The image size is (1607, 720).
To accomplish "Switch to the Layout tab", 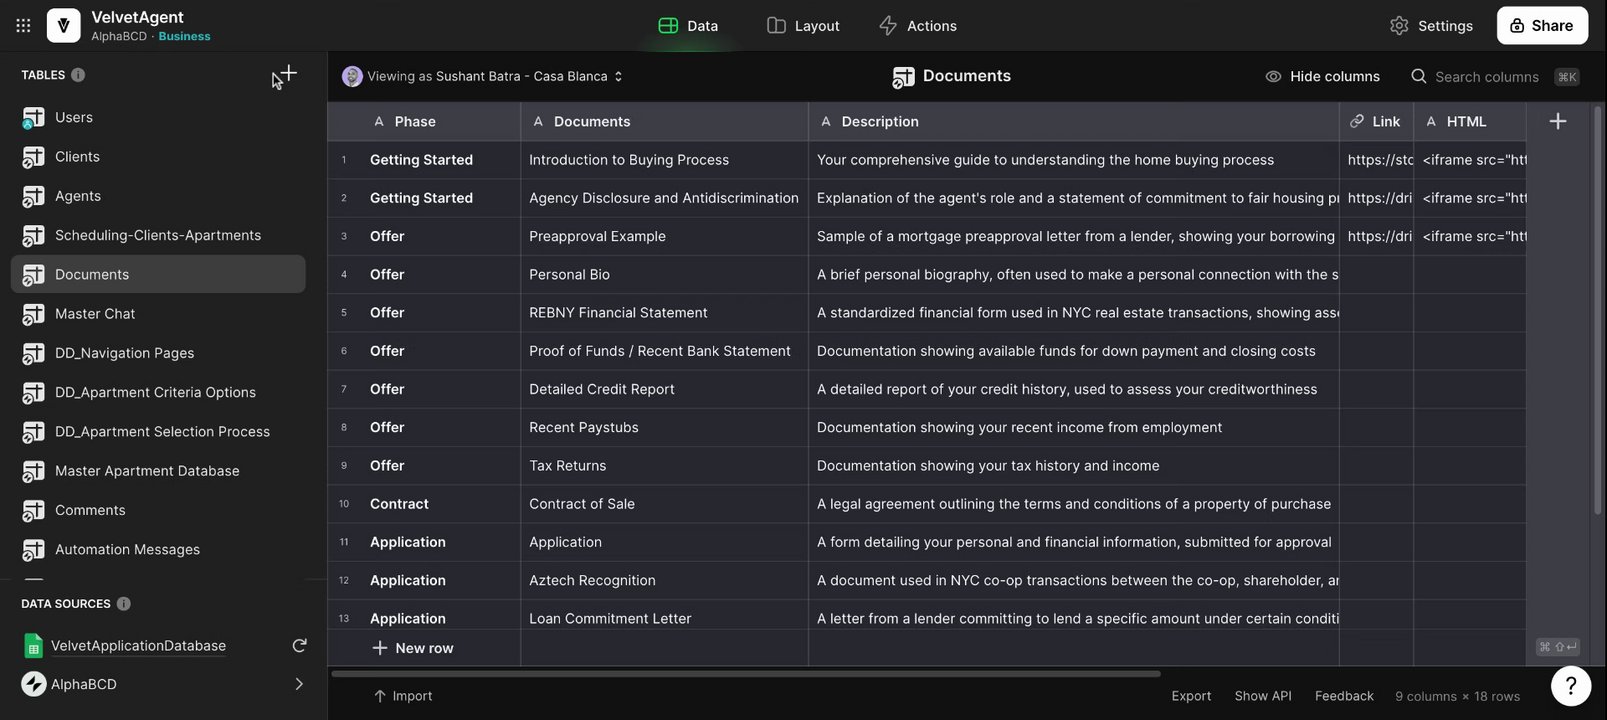I will pyautogui.click(x=803, y=26).
